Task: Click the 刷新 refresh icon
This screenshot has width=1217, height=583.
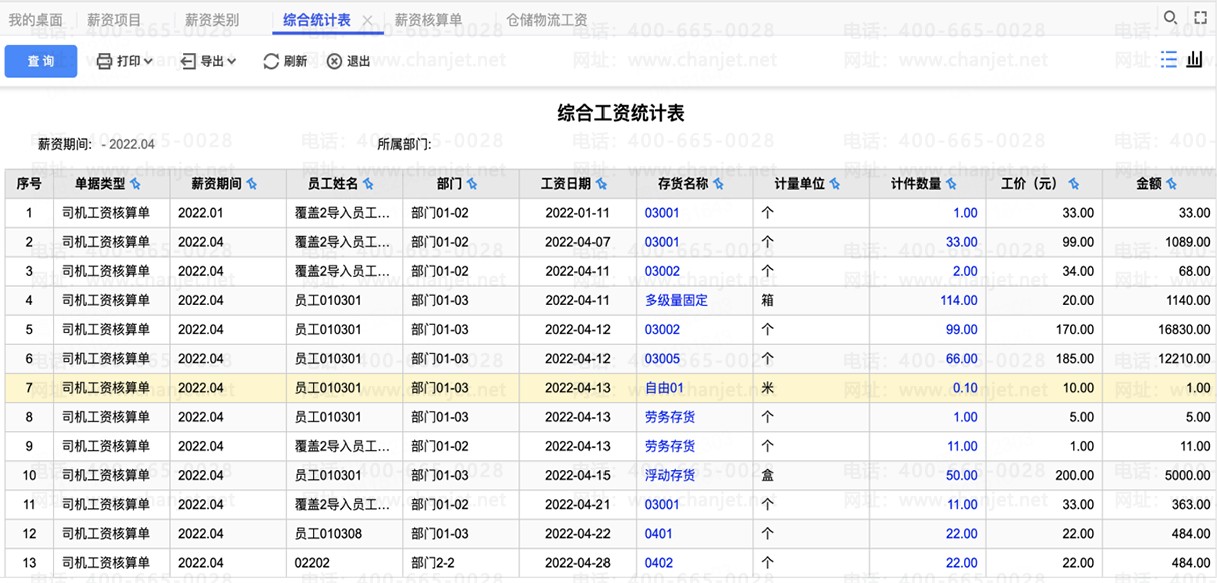Action: click(x=271, y=62)
